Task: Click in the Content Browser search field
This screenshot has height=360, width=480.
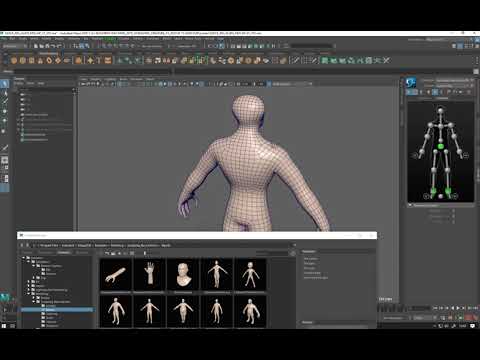Action: (x=272, y=253)
